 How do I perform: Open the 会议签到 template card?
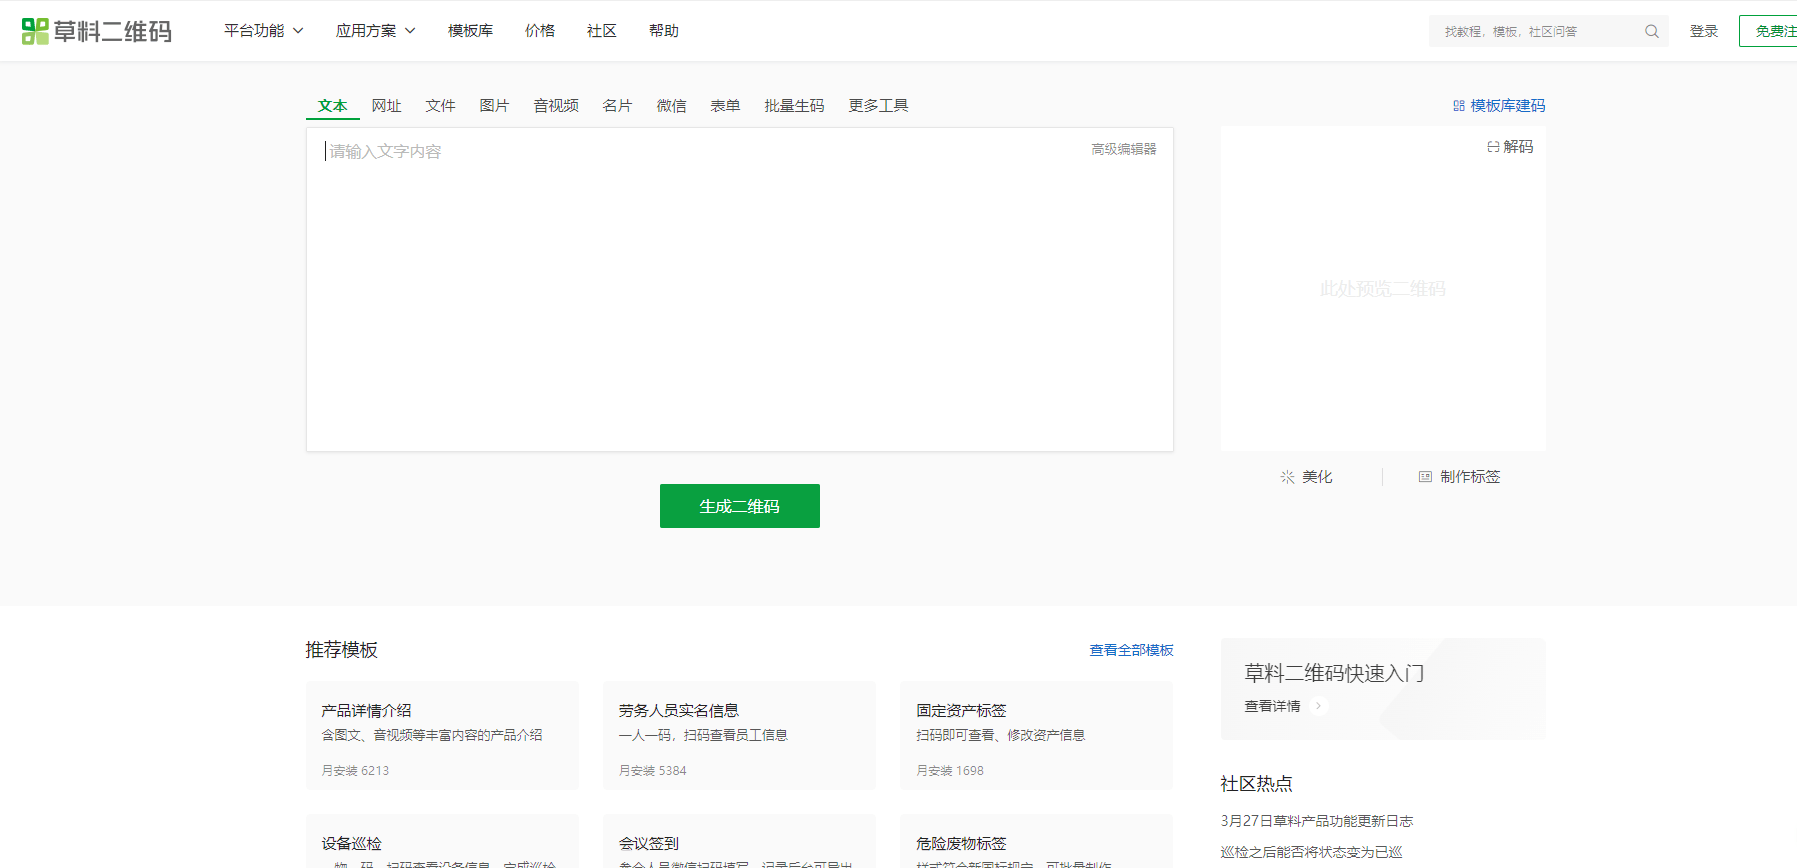coord(739,842)
